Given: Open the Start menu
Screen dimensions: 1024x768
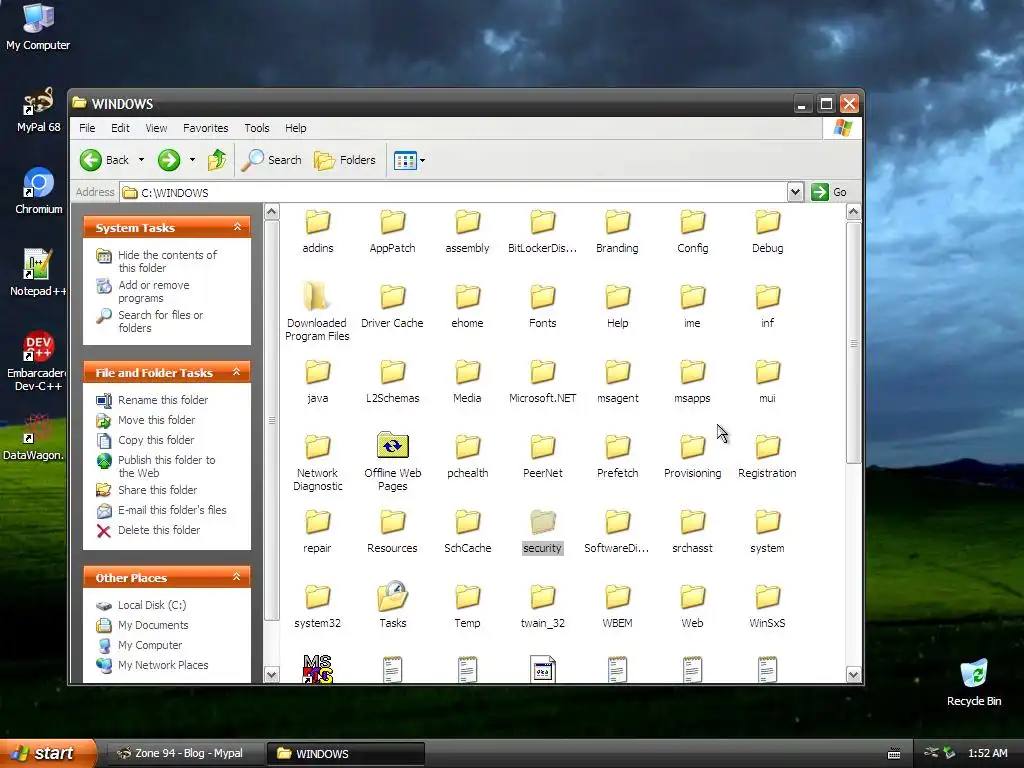Looking at the screenshot, I should click(x=47, y=753).
